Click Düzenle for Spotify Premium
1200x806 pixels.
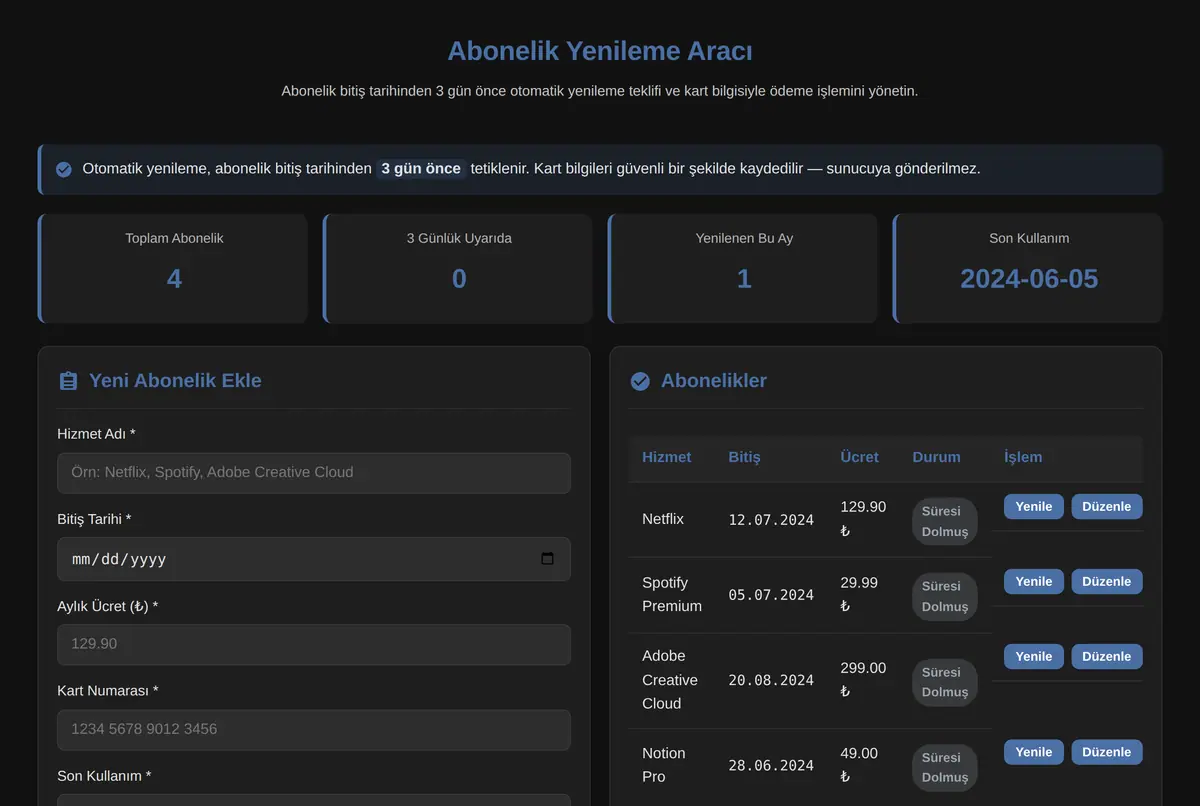point(1107,581)
